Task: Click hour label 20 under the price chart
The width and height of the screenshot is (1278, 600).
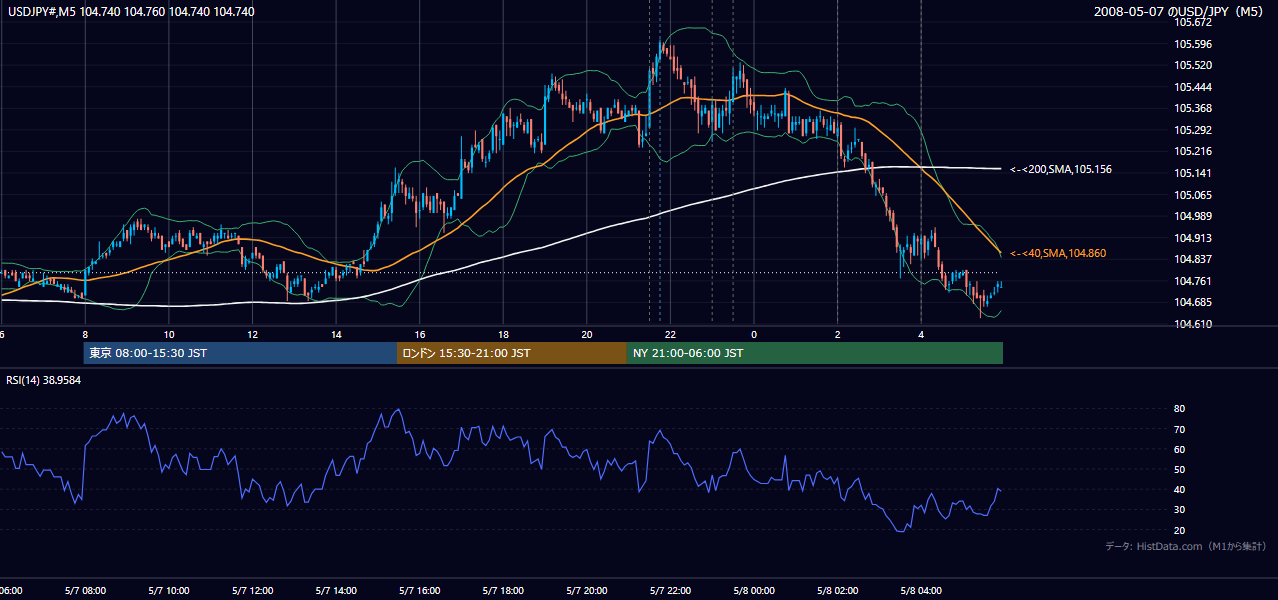Action: (x=587, y=334)
